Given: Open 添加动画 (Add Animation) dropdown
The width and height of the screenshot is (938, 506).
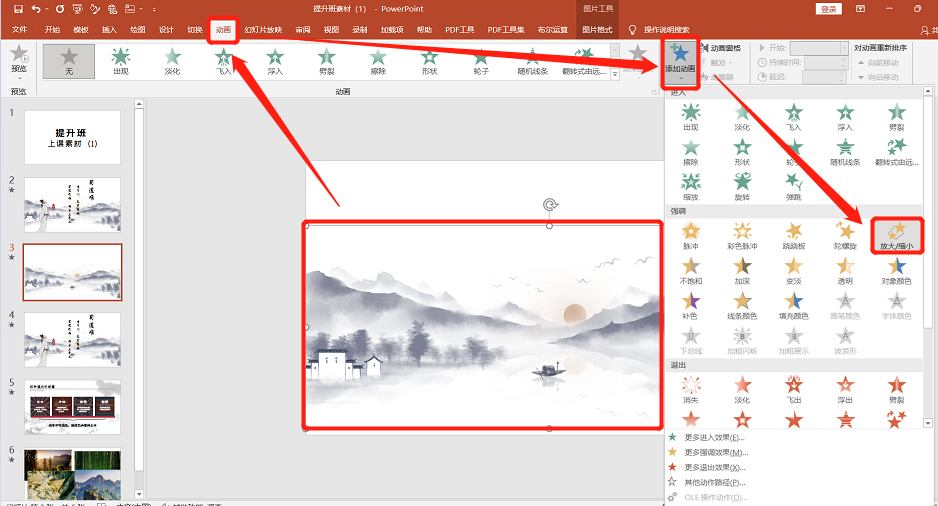Looking at the screenshot, I should [680, 64].
